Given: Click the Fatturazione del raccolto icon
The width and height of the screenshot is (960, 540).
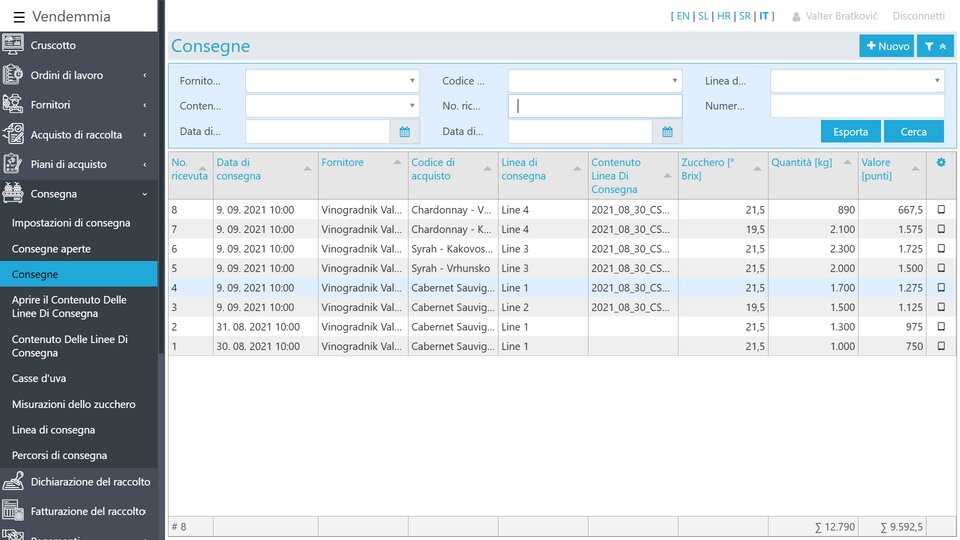Looking at the screenshot, I should (x=13, y=511).
